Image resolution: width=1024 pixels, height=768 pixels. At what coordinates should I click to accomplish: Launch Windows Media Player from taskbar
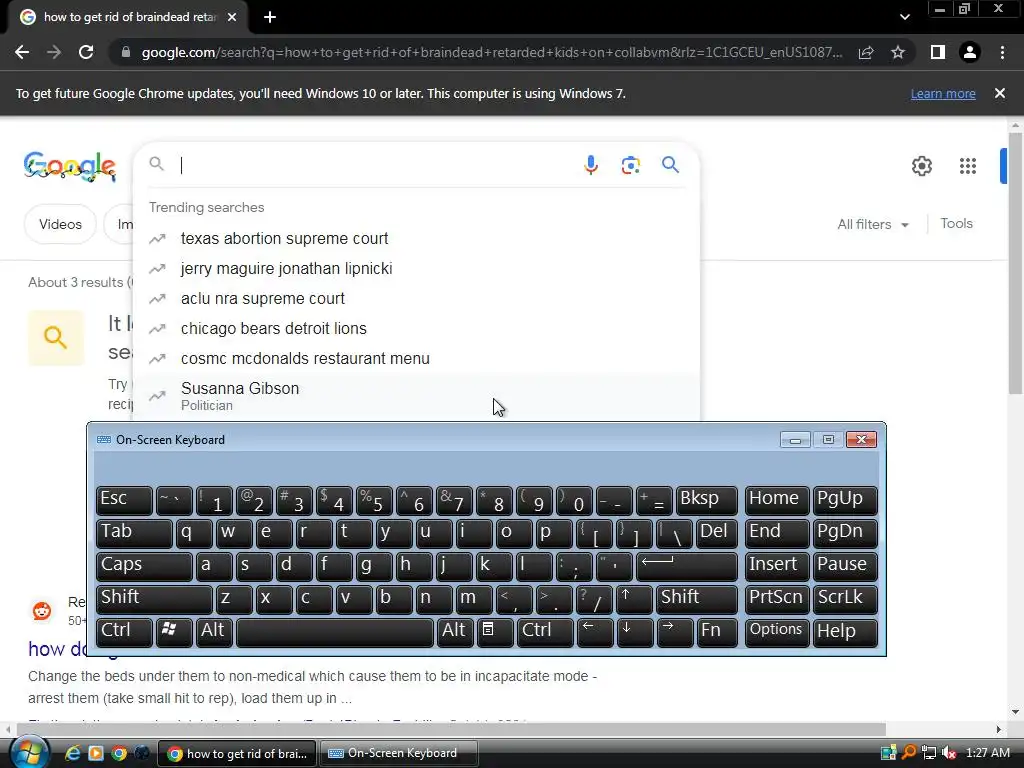pos(96,753)
